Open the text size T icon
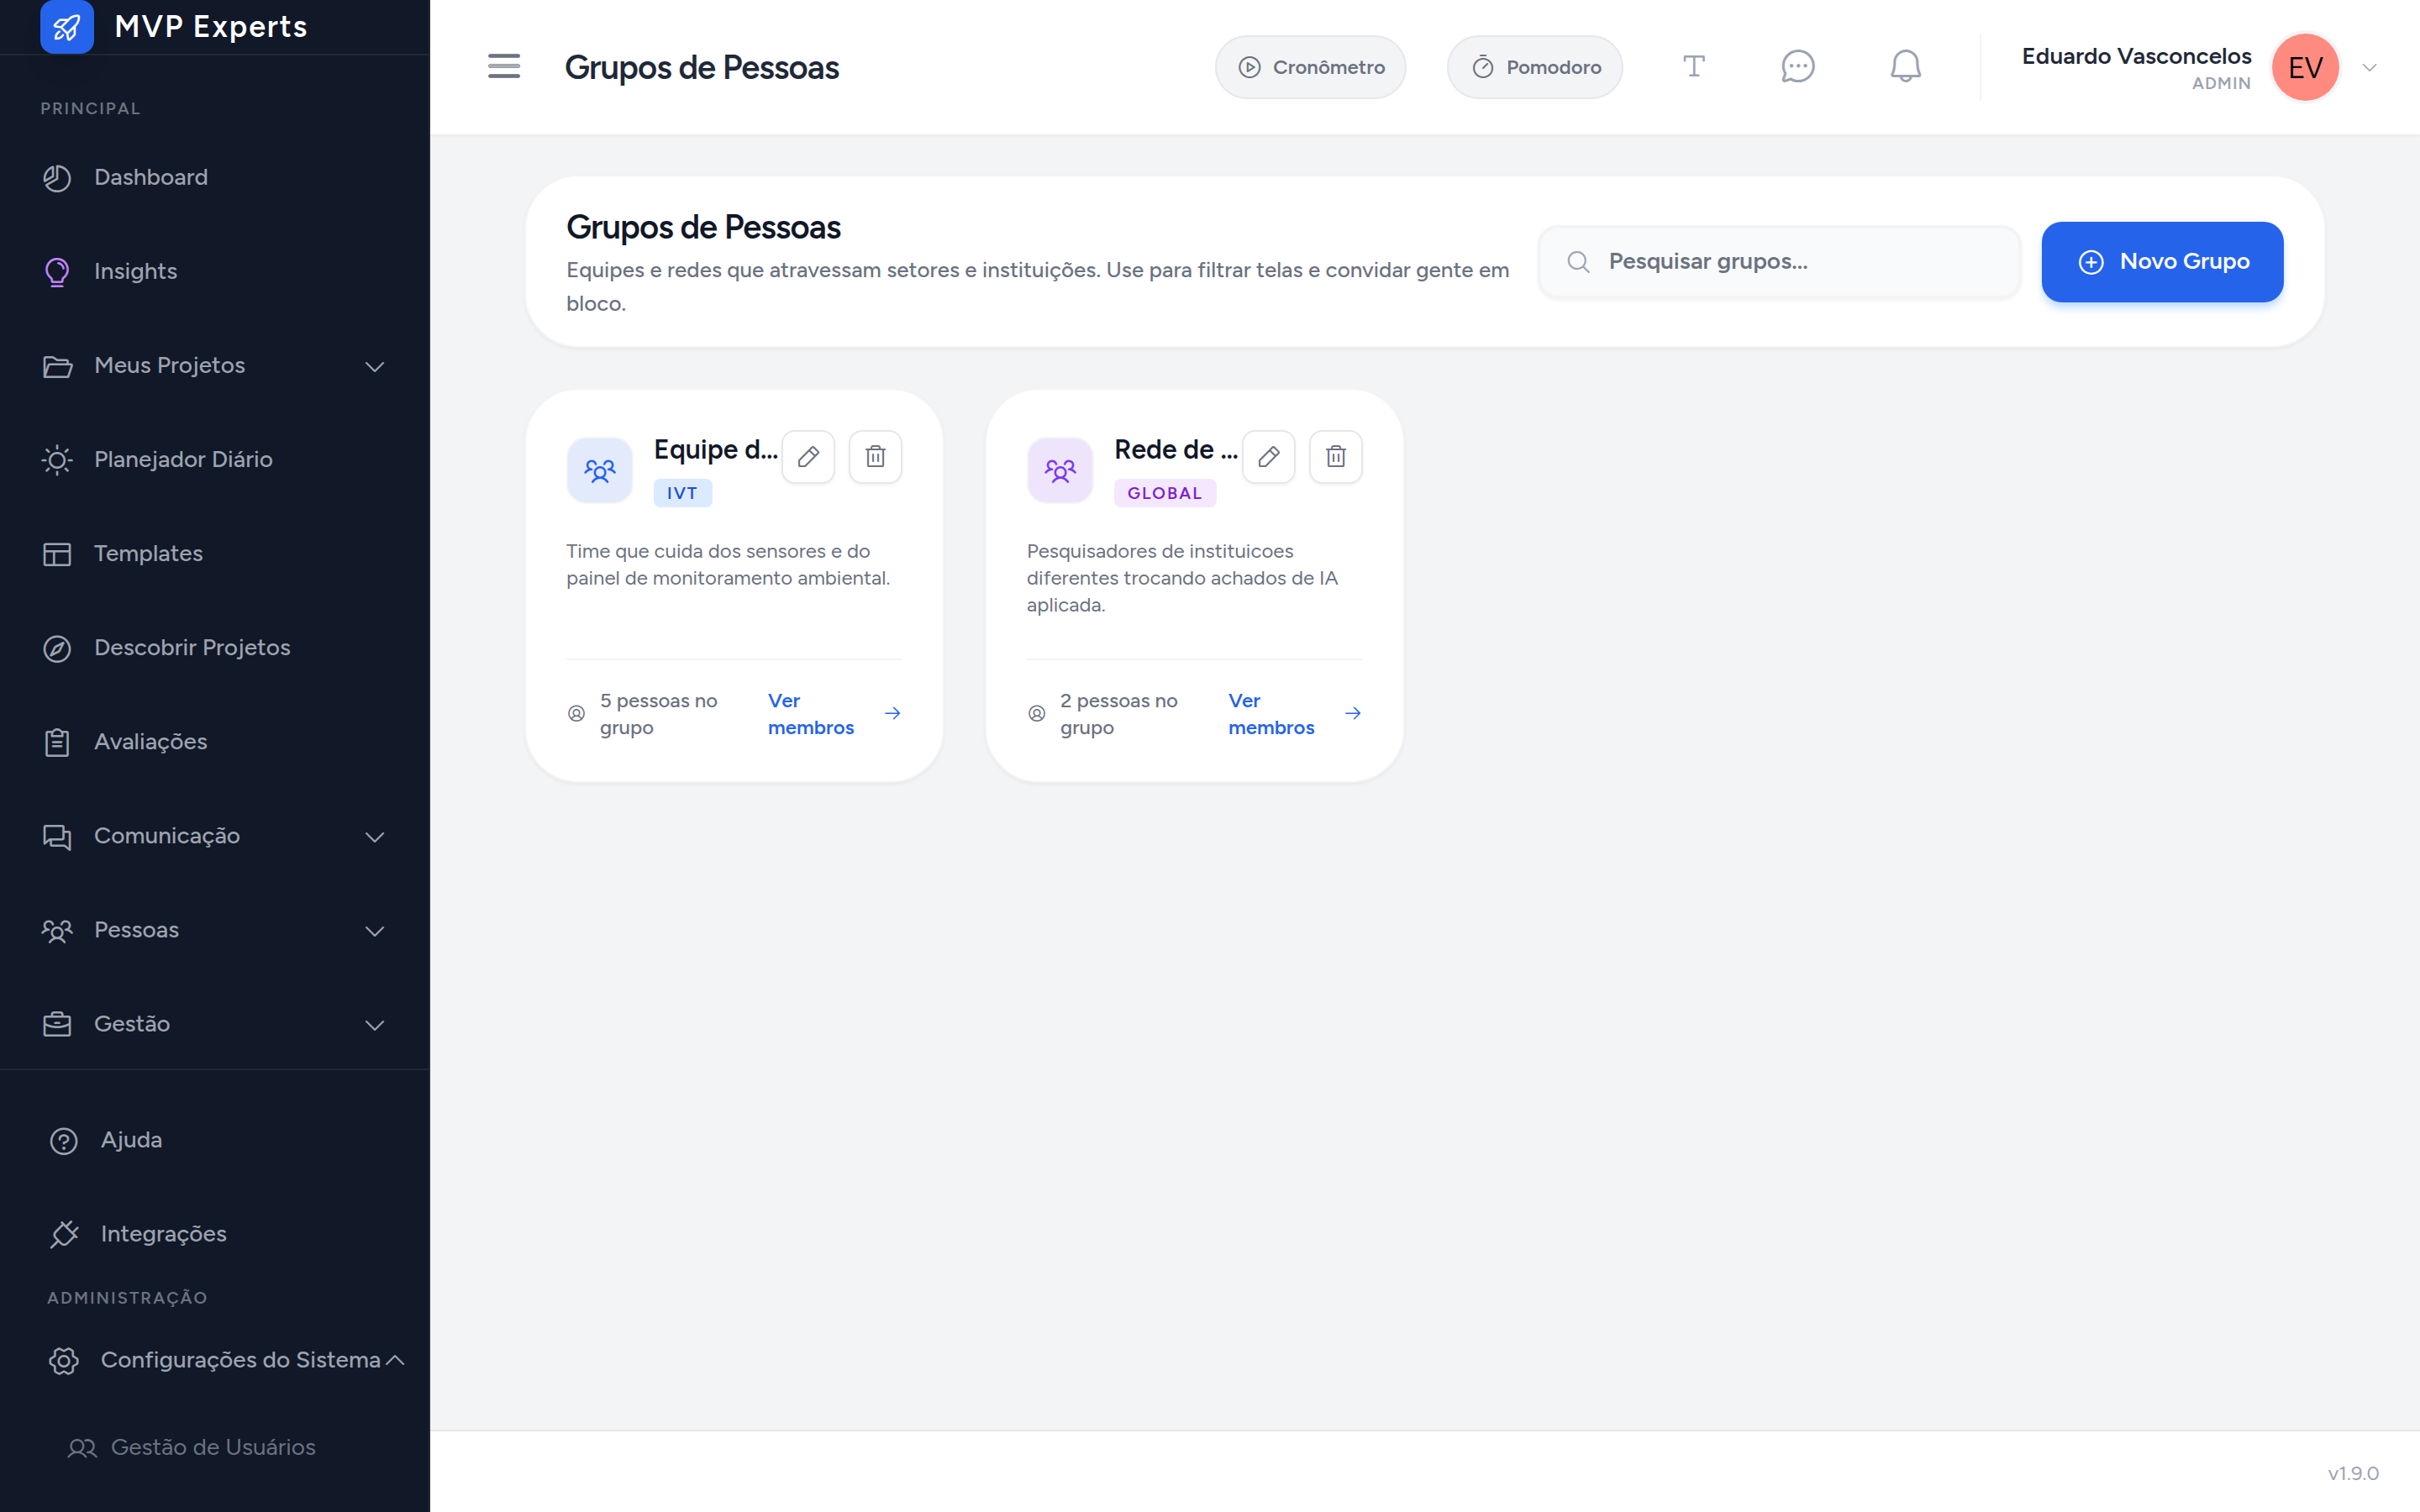This screenshot has width=2420, height=1512. pyautogui.click(x=1694, y=66)
